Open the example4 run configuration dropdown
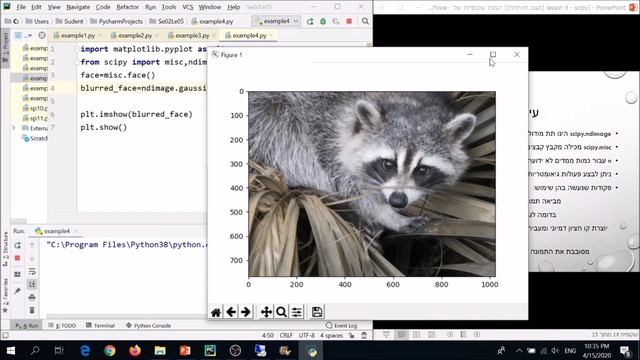 (276, 21)
